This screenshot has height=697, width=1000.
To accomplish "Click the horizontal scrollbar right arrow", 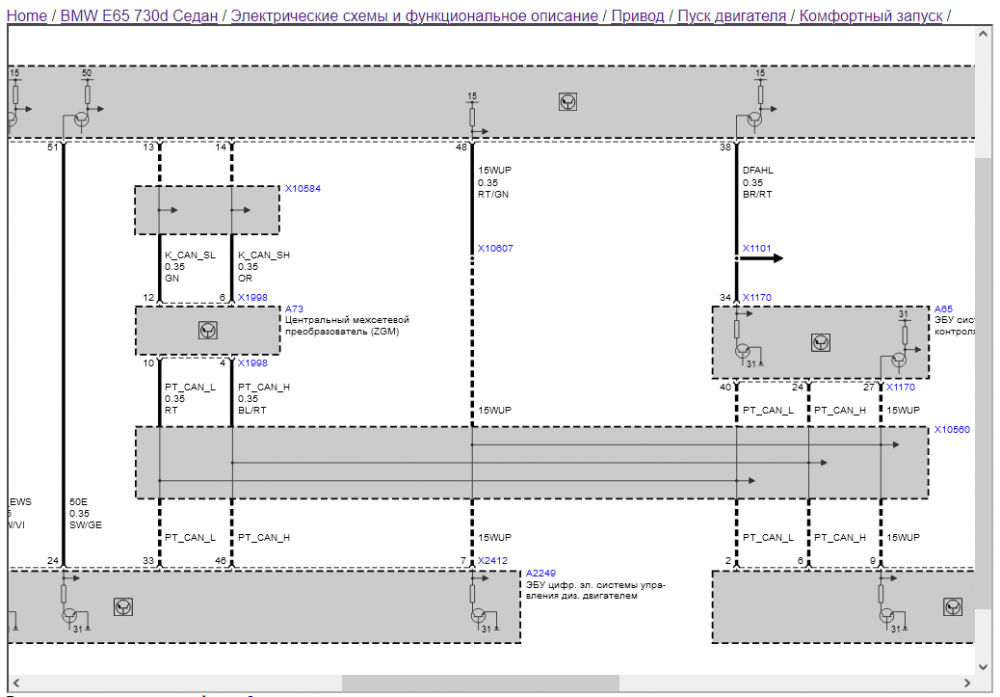I will point(967,683).
